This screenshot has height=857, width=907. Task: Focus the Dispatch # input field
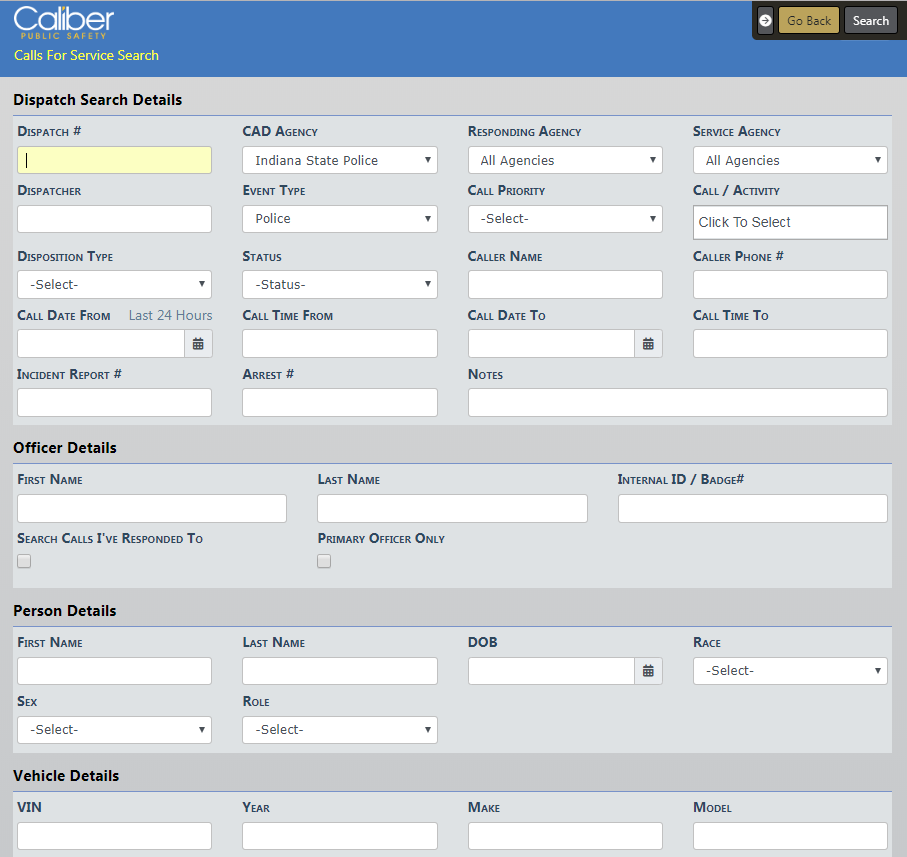(x=114, y=160)
